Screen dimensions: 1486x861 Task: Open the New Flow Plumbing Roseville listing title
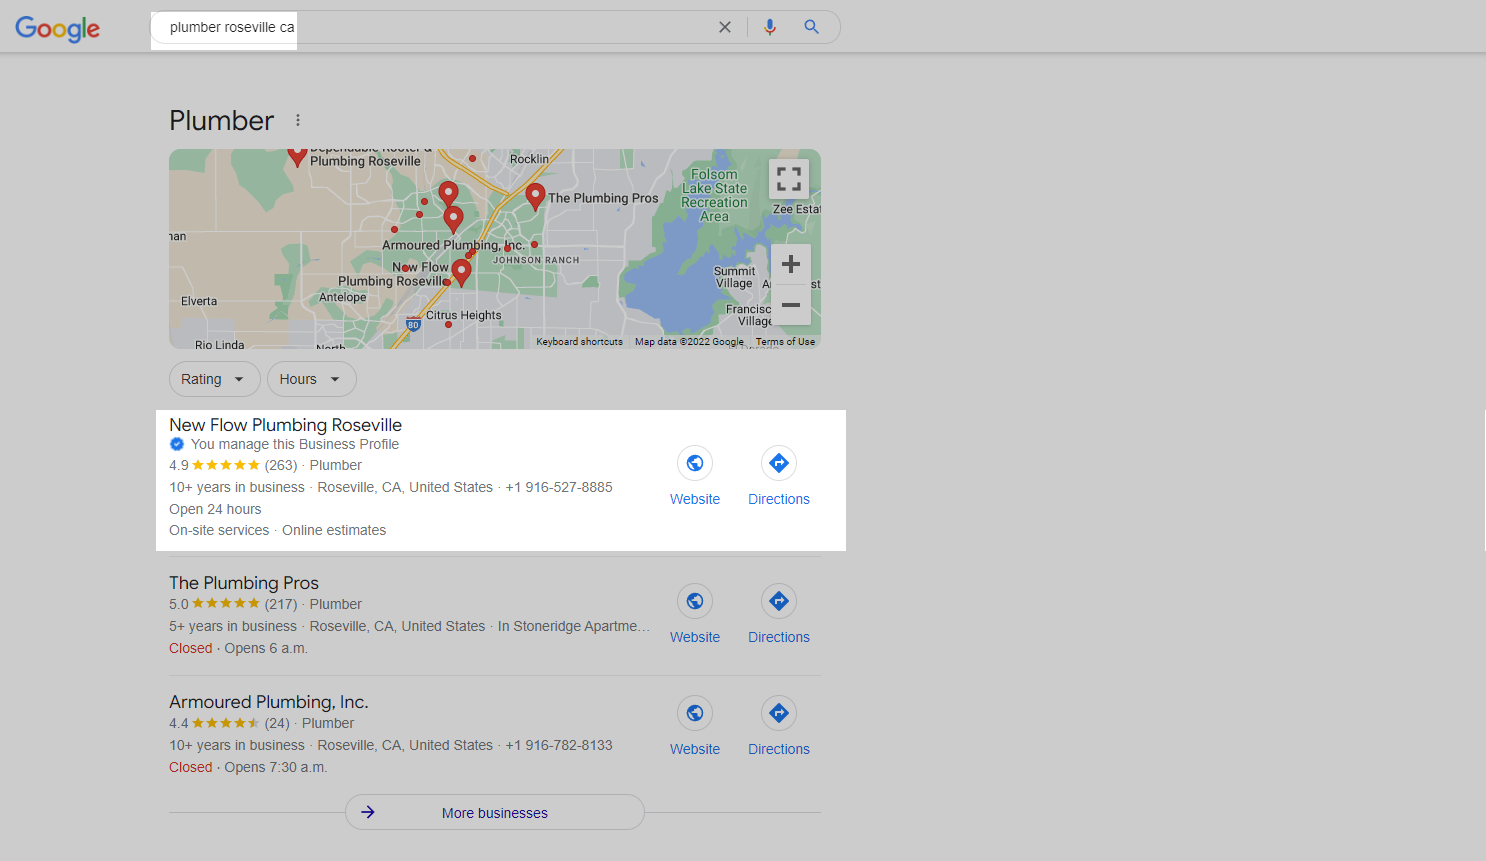[285, 425]
